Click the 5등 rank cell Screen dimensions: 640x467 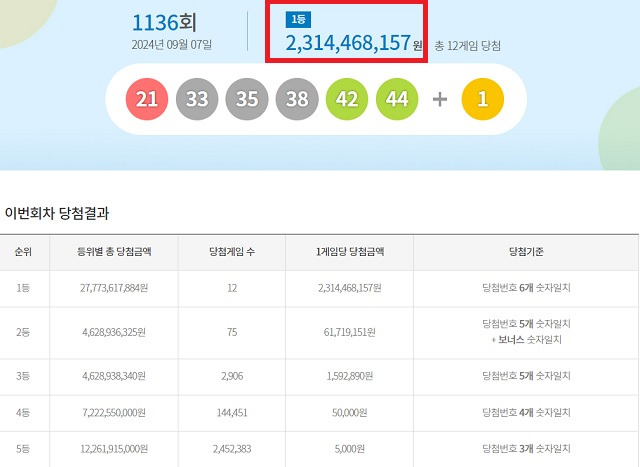[x=23, y=449]
